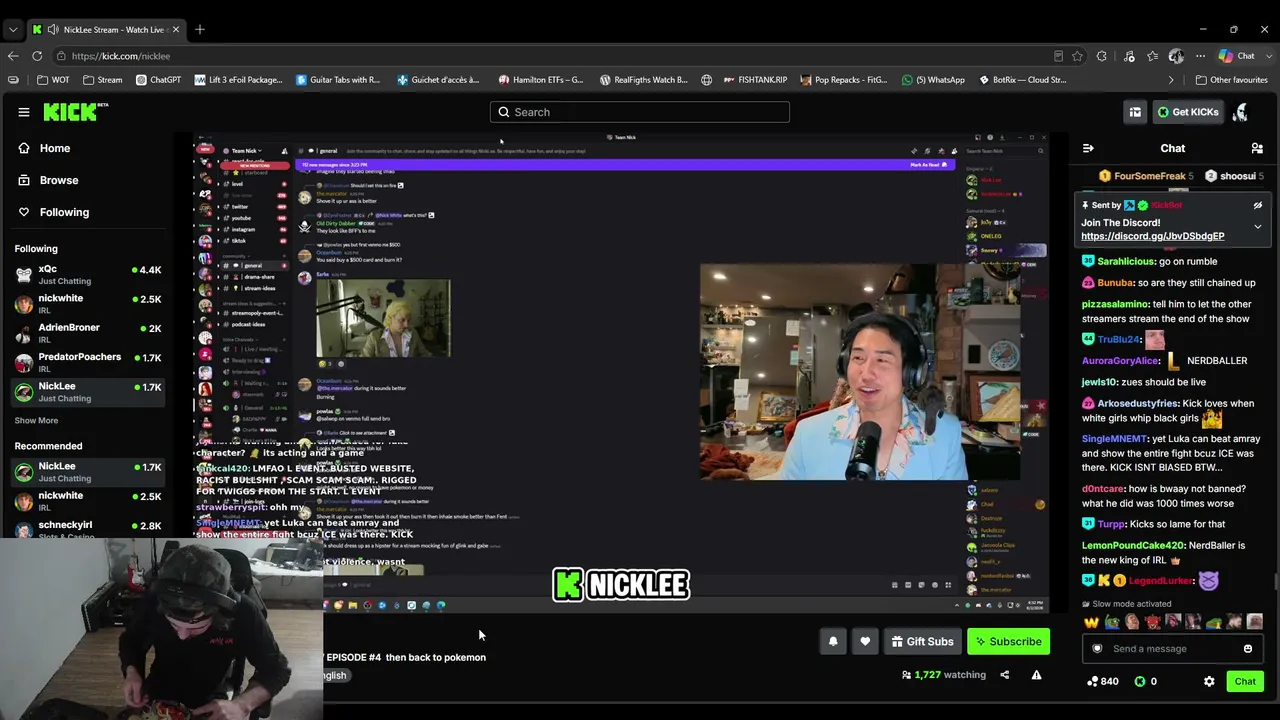Open the tab list dropdown arrow
This screenshot has height=720, width=1280.
[x=13, y=29]
